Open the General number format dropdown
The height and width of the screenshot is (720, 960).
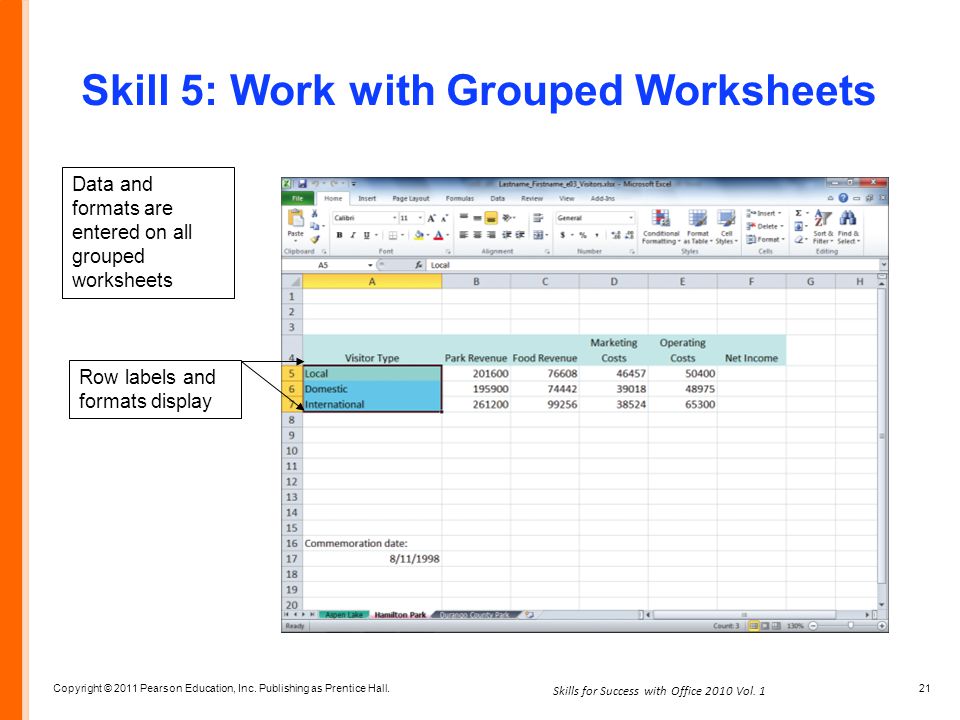[631, 218]
